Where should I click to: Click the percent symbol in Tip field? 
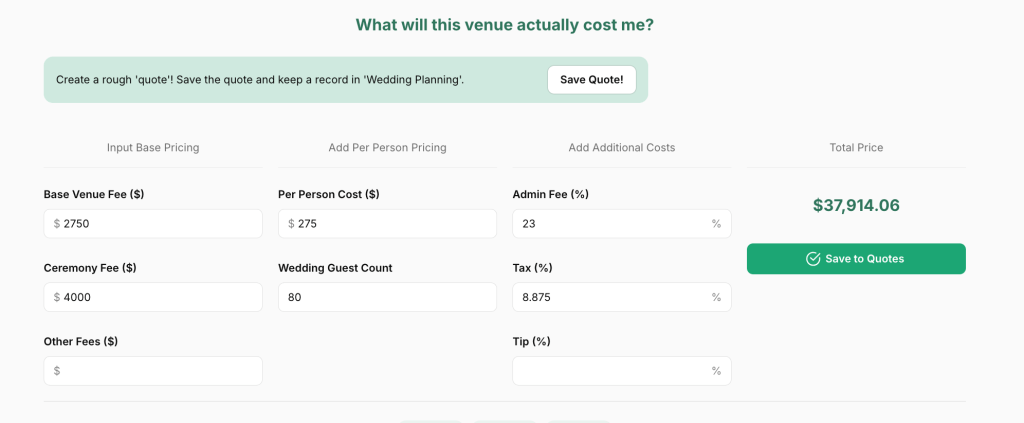716,371
